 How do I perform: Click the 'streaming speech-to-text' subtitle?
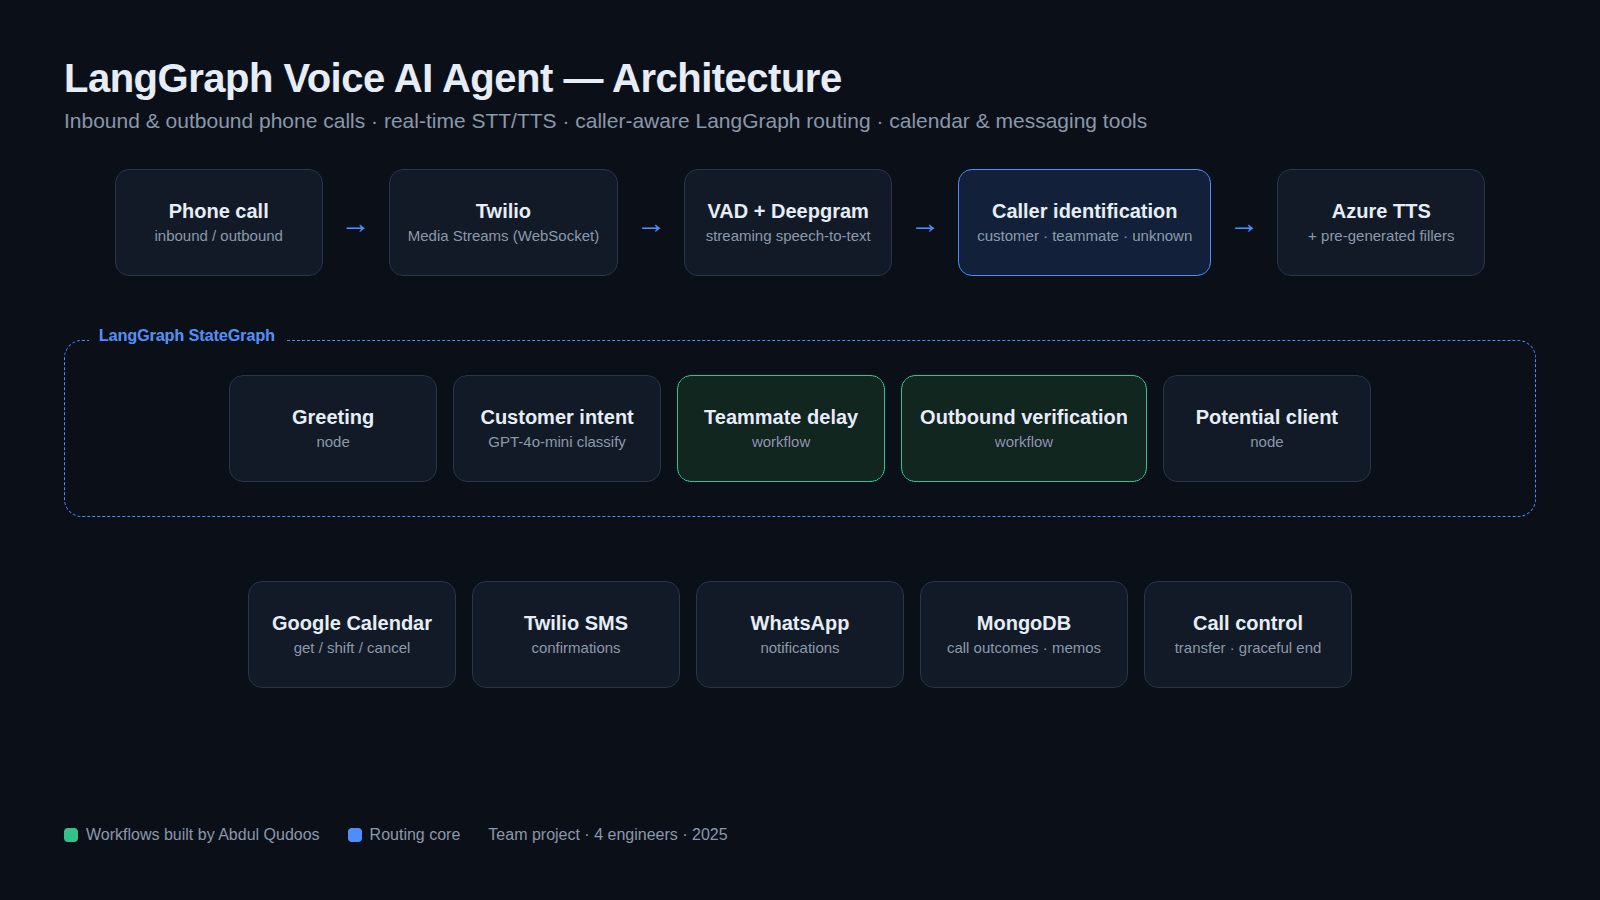[x=788, y=236]
